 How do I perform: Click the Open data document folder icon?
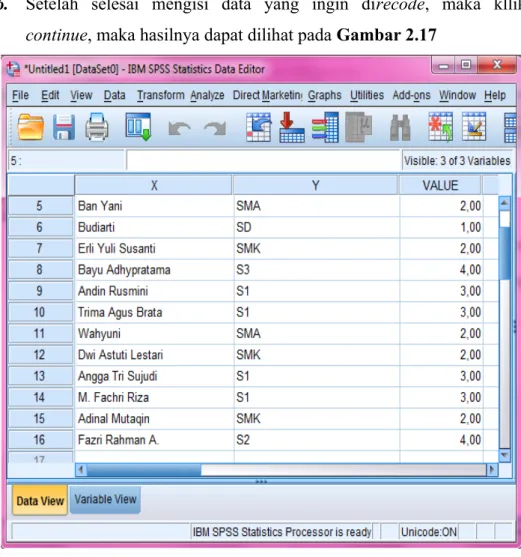[31, 127]
